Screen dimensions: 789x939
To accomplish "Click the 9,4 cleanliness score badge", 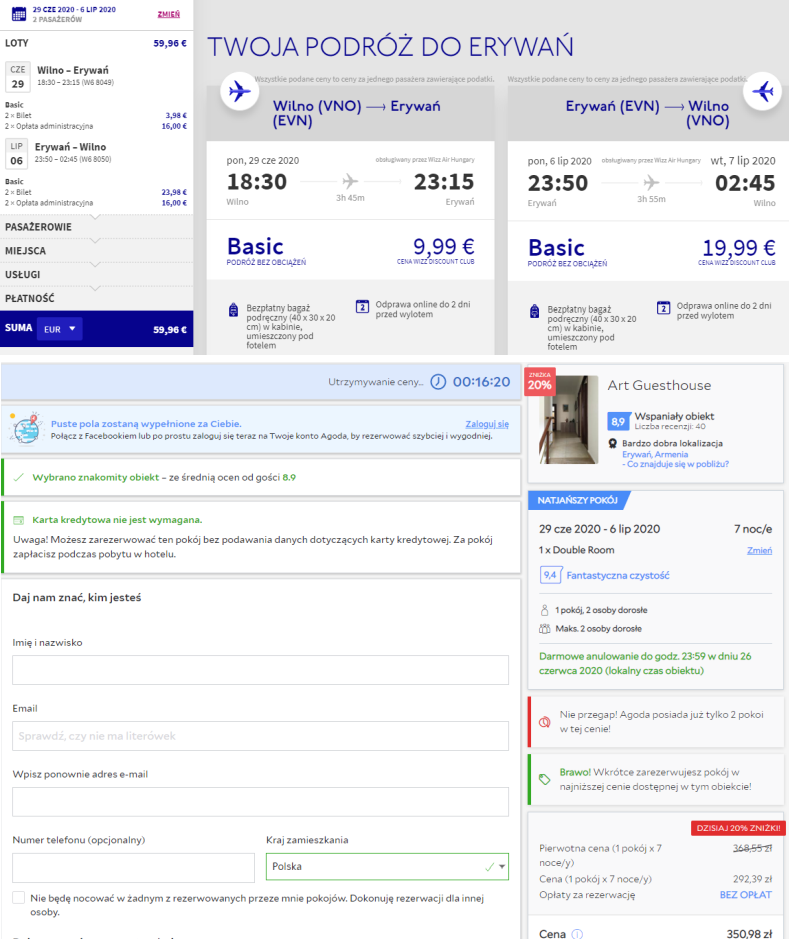I will click(x=549, y=575).
